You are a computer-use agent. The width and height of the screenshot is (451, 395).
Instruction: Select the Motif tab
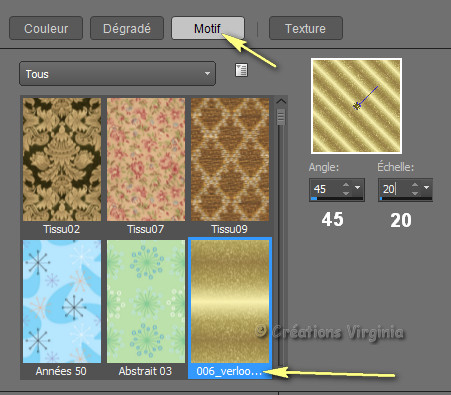click(208, 28)
